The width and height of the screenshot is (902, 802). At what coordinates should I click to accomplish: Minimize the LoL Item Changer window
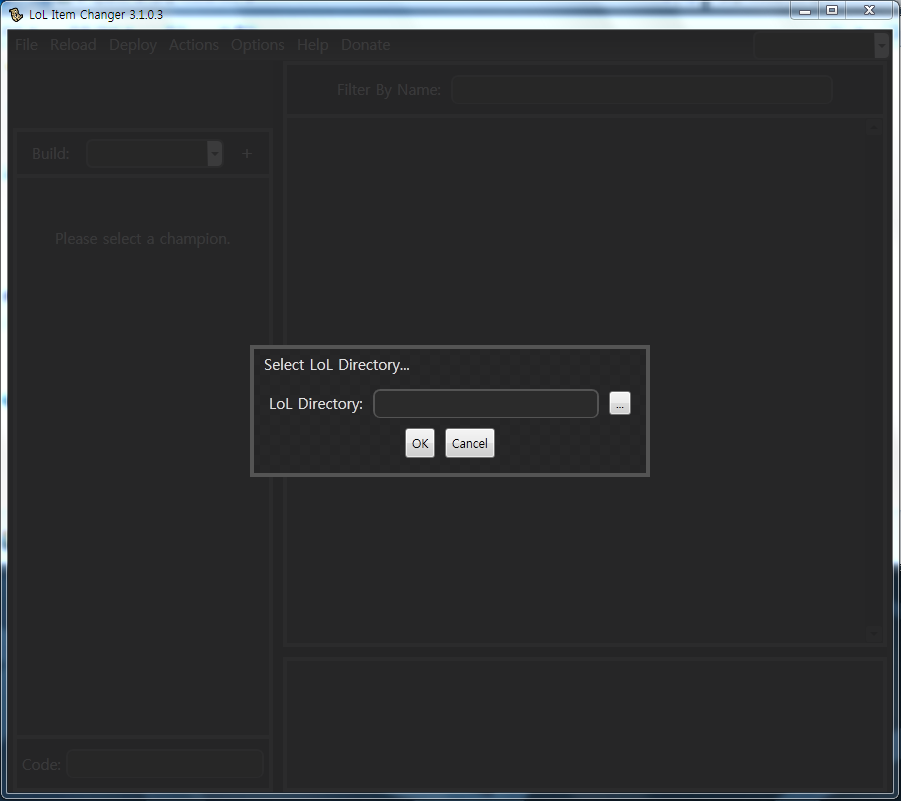tap(805, 10)
